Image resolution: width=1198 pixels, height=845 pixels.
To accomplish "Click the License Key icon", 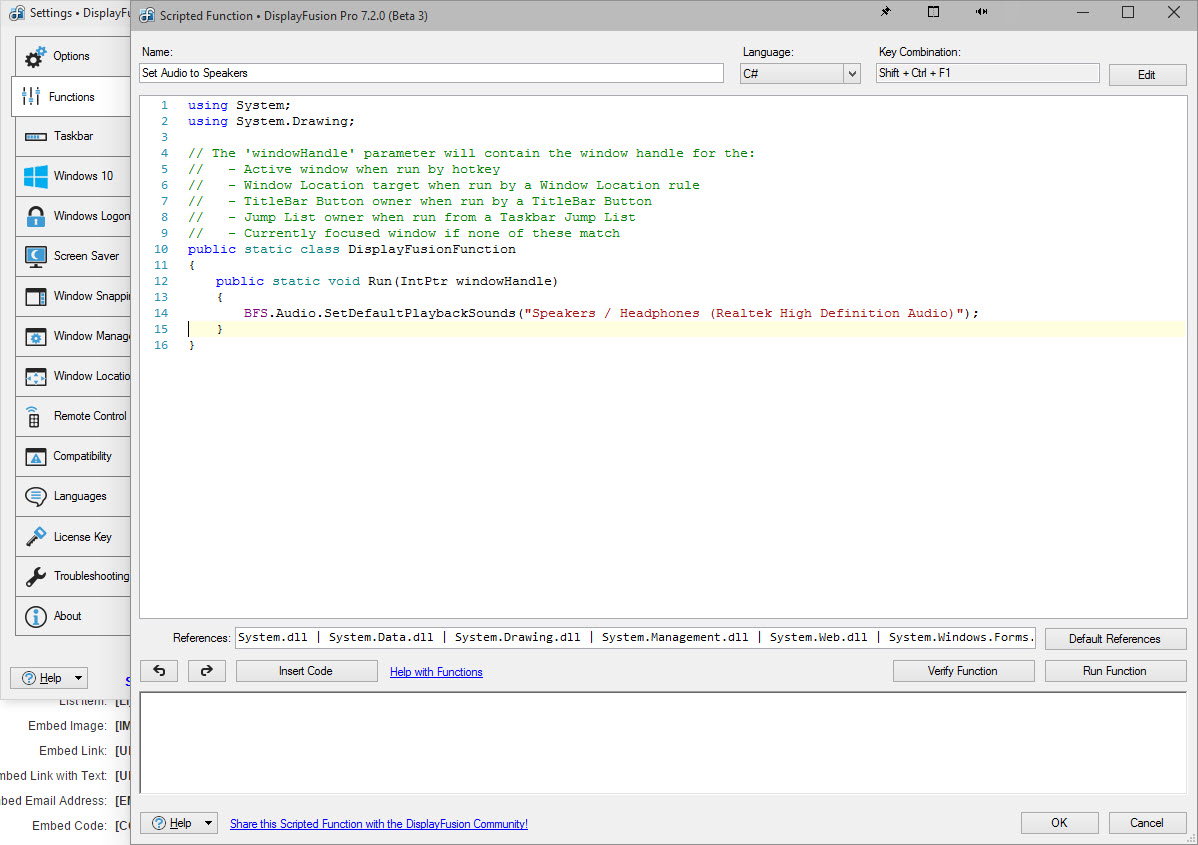I will click(x=36, y=537).
